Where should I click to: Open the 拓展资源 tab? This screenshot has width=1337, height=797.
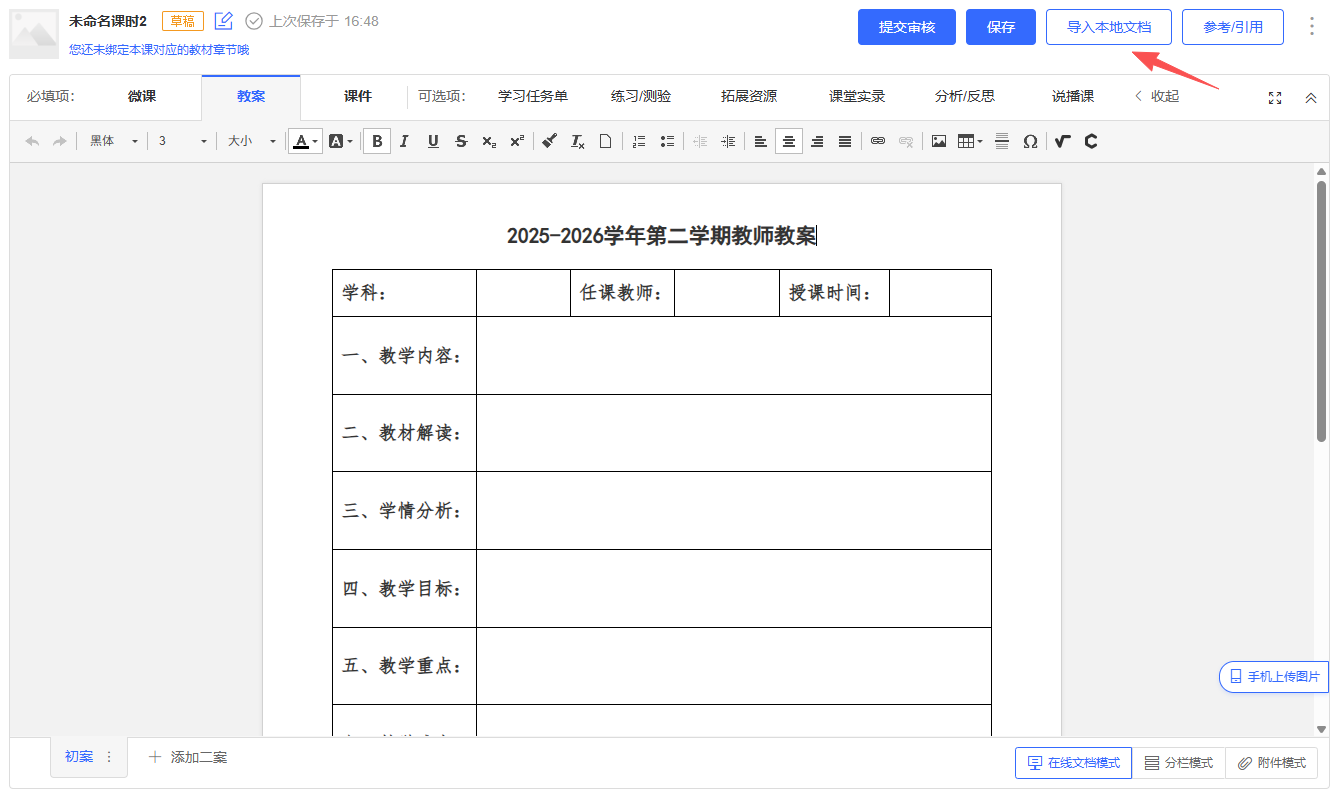tap(749, 97)
